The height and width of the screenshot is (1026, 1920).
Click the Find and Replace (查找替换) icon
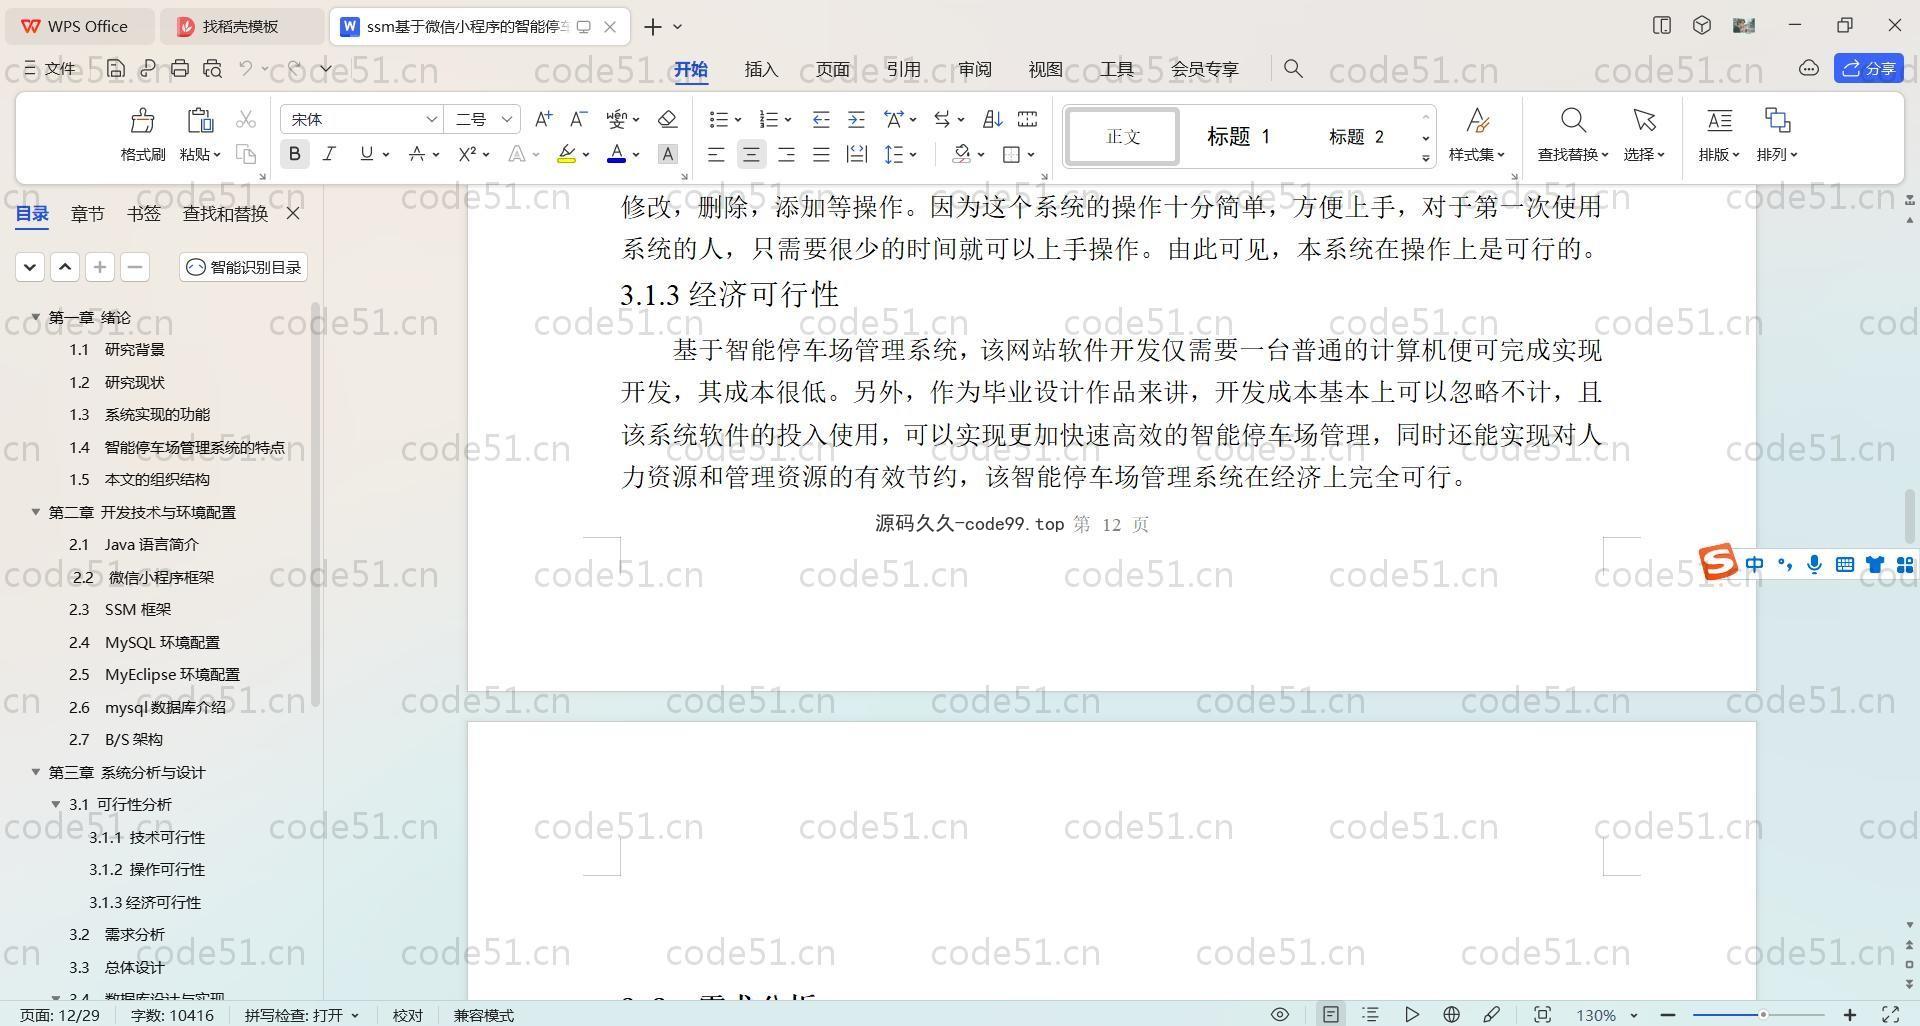[1573, 121]
